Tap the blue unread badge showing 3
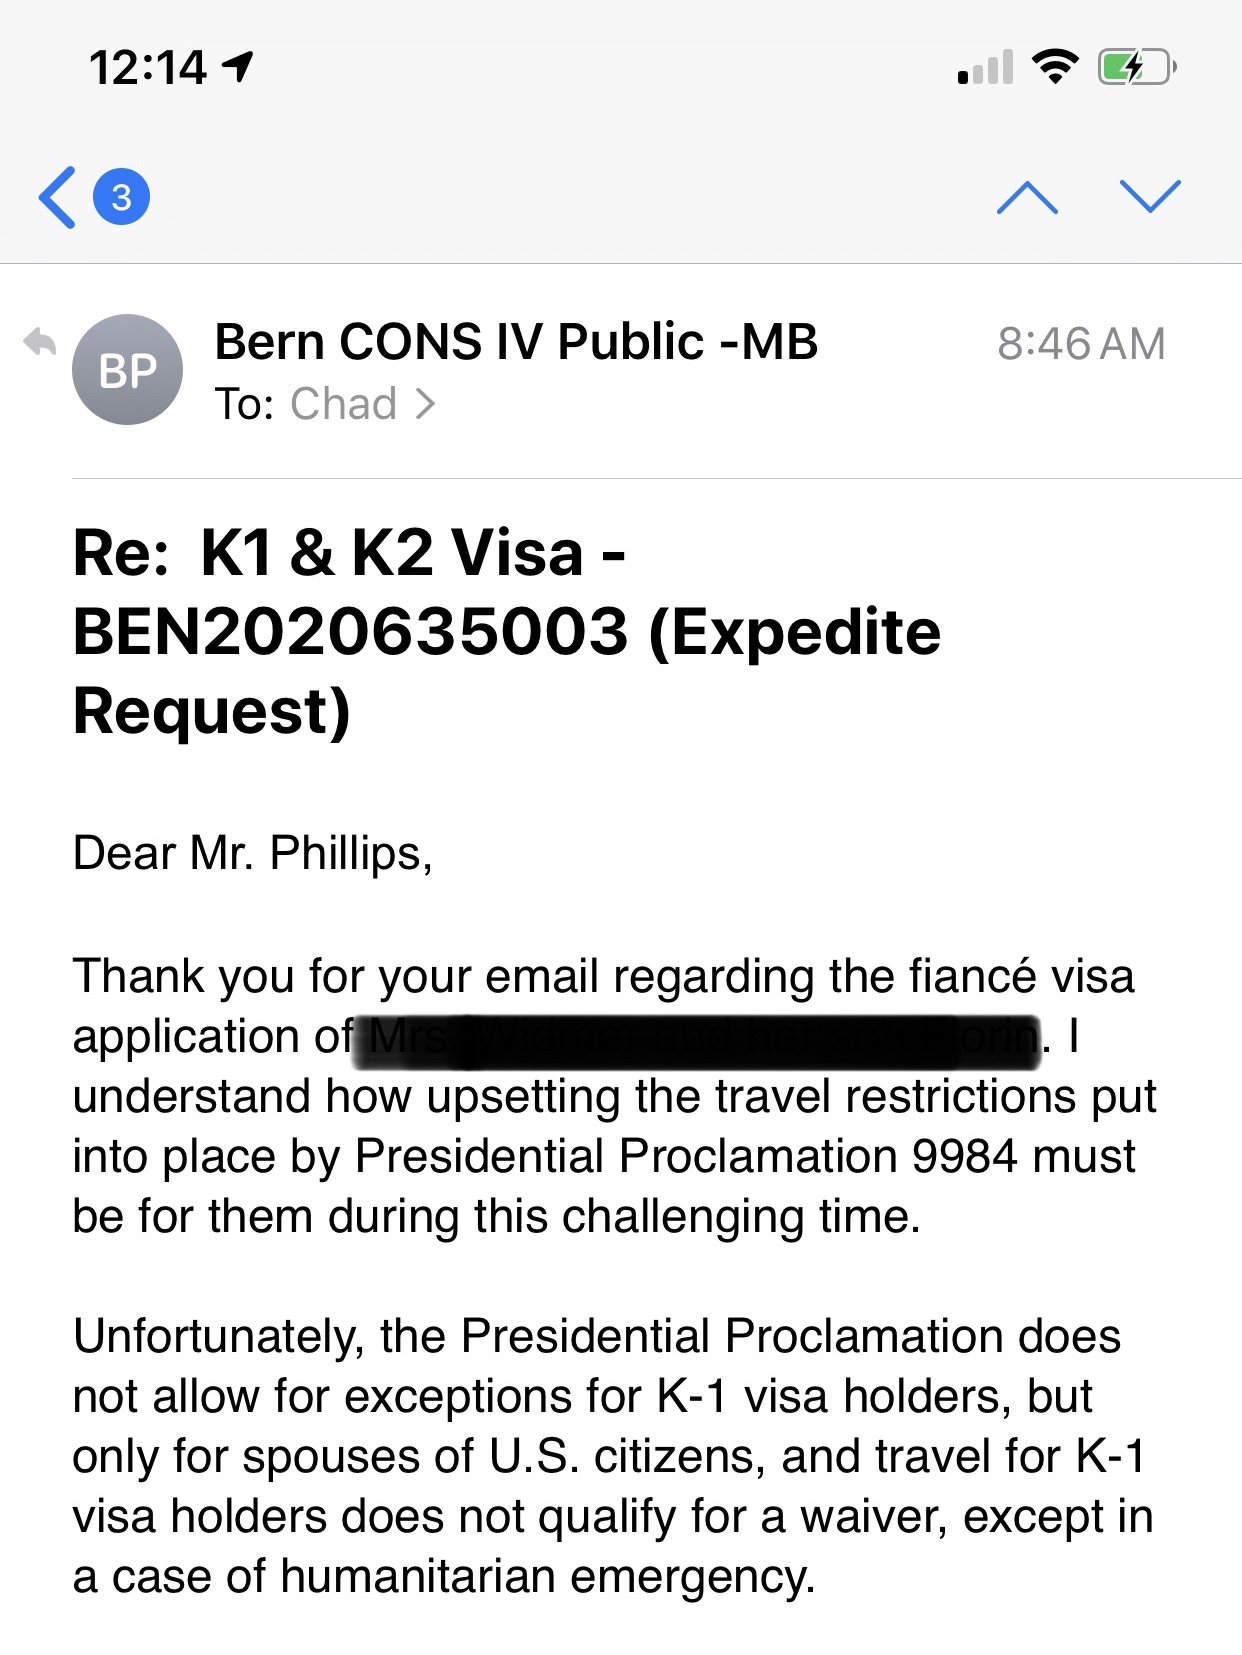 (x=121, y=197)
